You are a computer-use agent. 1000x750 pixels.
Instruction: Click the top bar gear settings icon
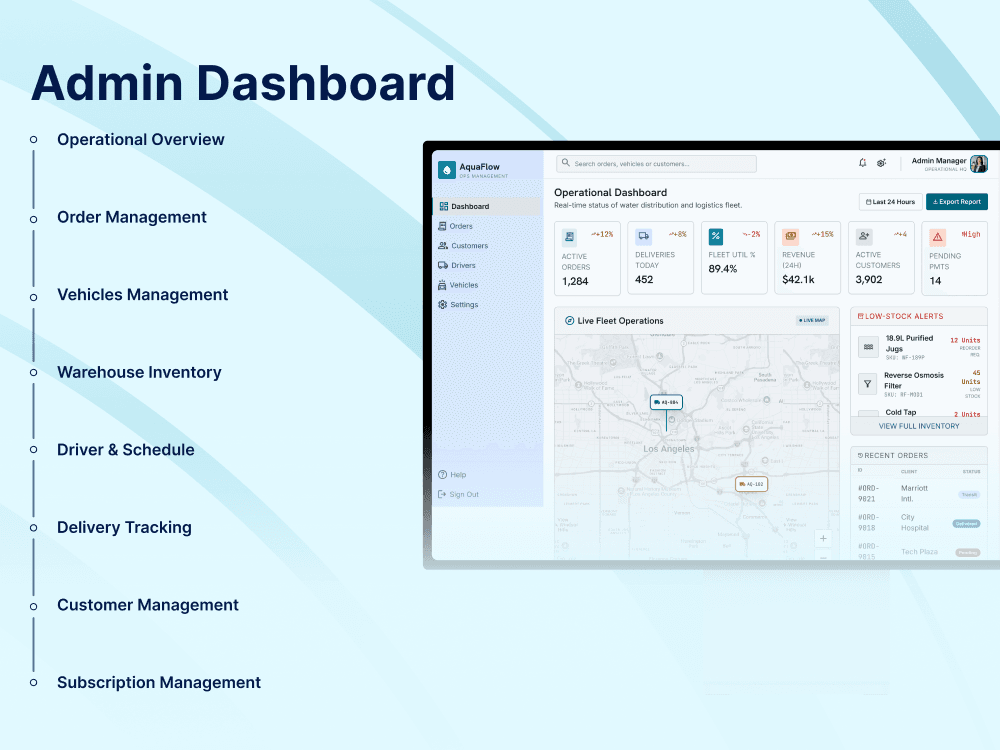881,163
